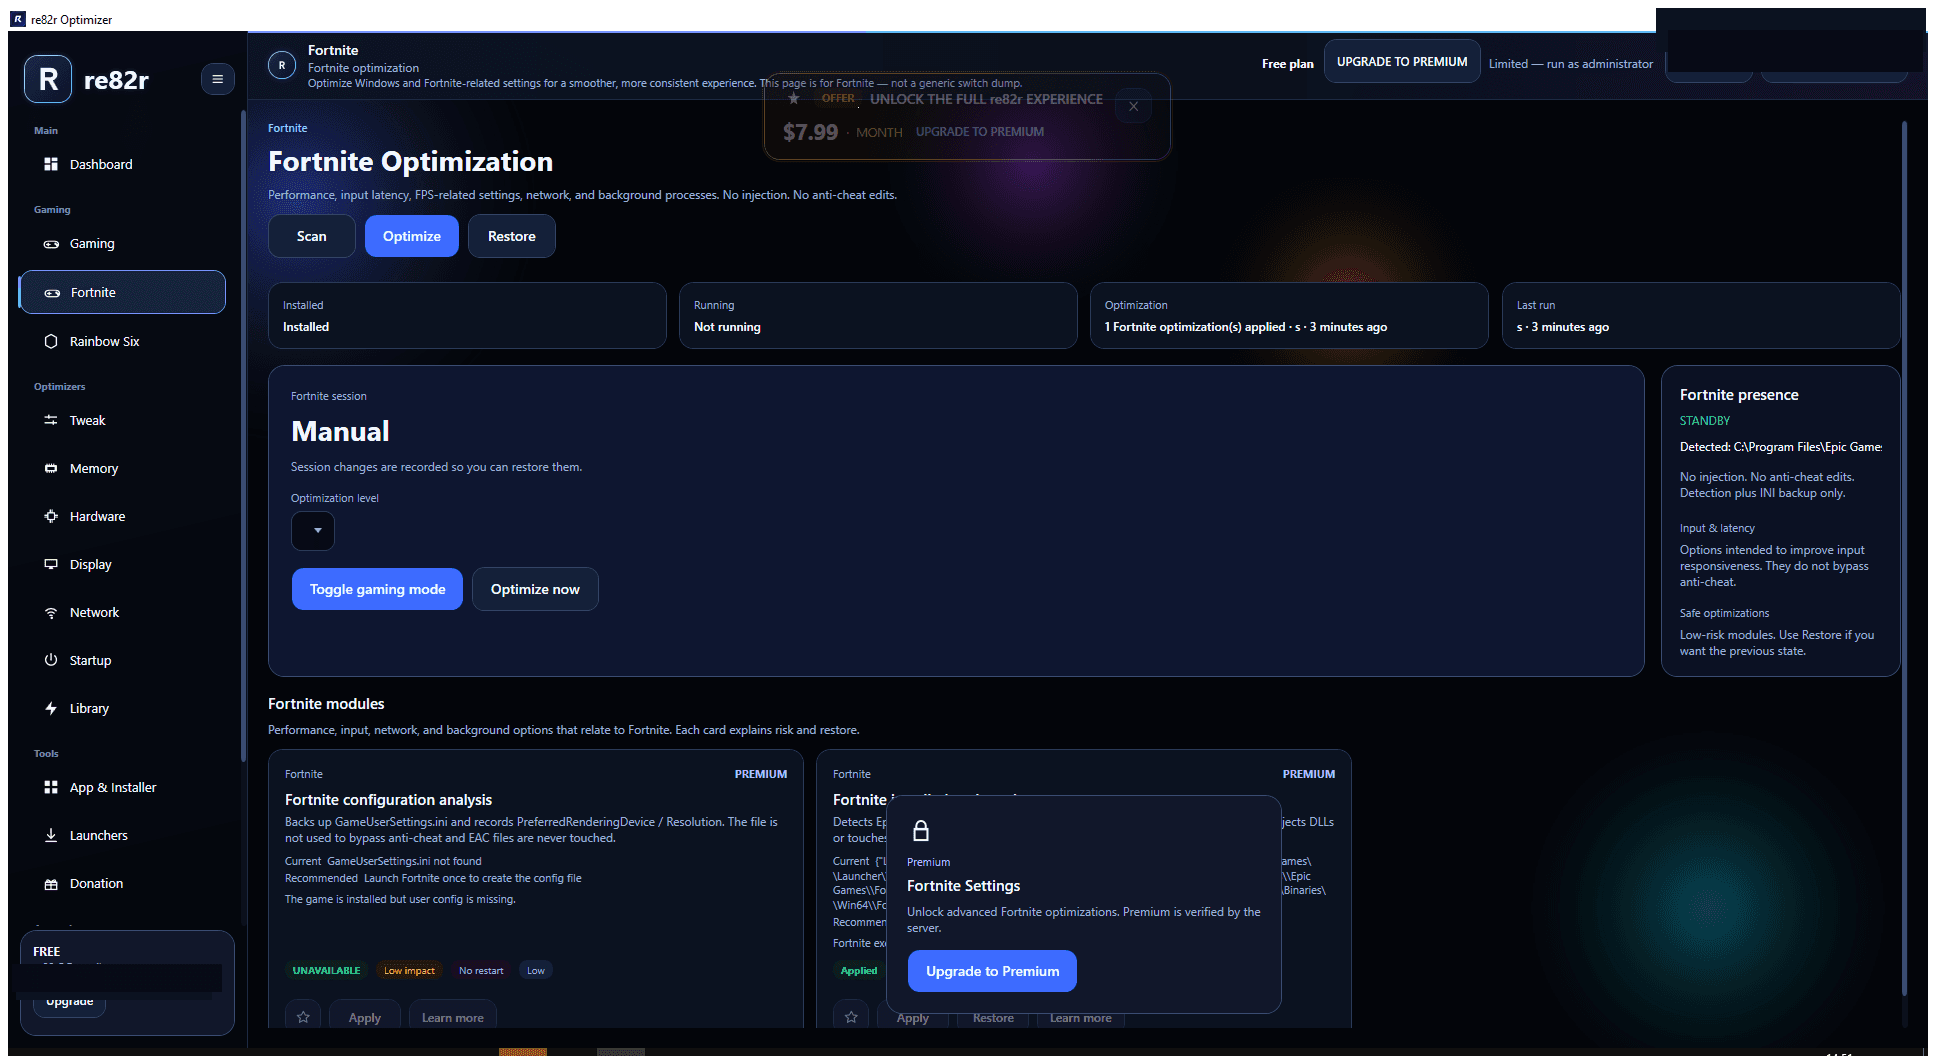Click the Installed status card
Image resolution: width=1936 pixels, height=1056 pixels.
click(x=467, y=316)
